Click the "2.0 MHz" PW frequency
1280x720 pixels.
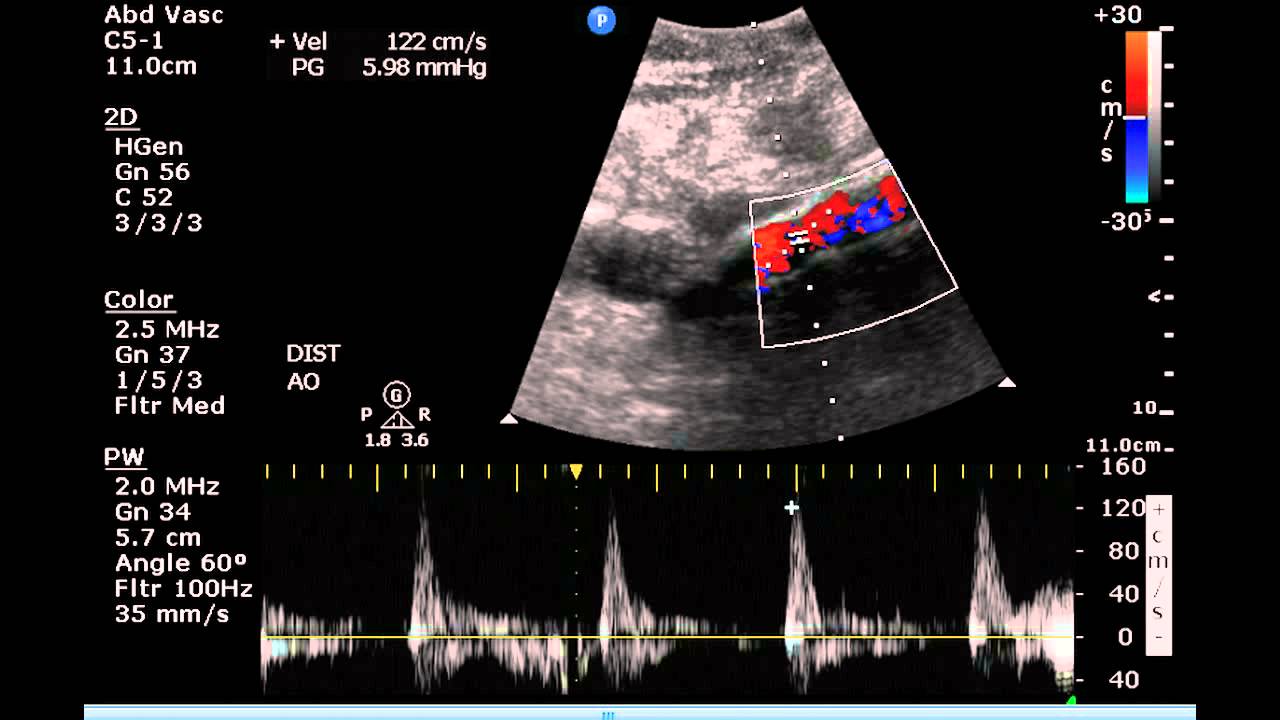pos(166,487)
